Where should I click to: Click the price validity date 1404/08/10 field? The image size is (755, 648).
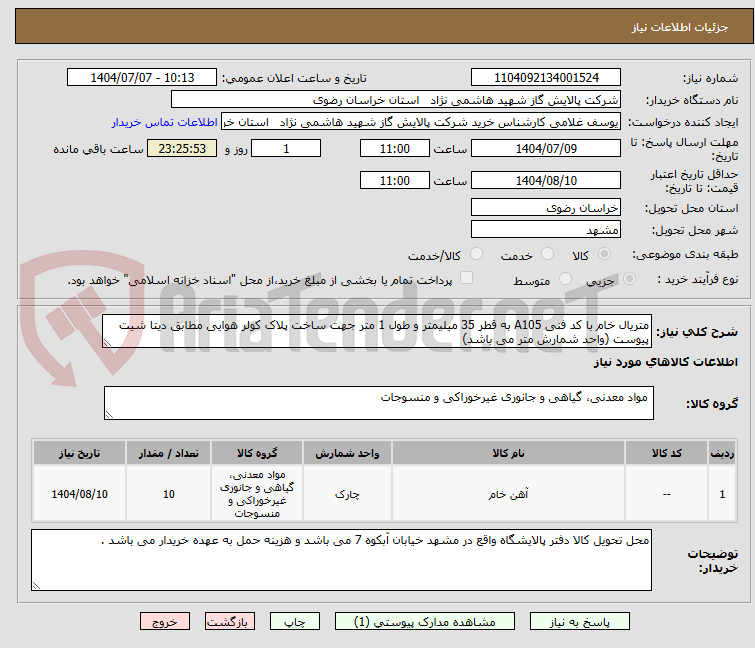(546, 180)
